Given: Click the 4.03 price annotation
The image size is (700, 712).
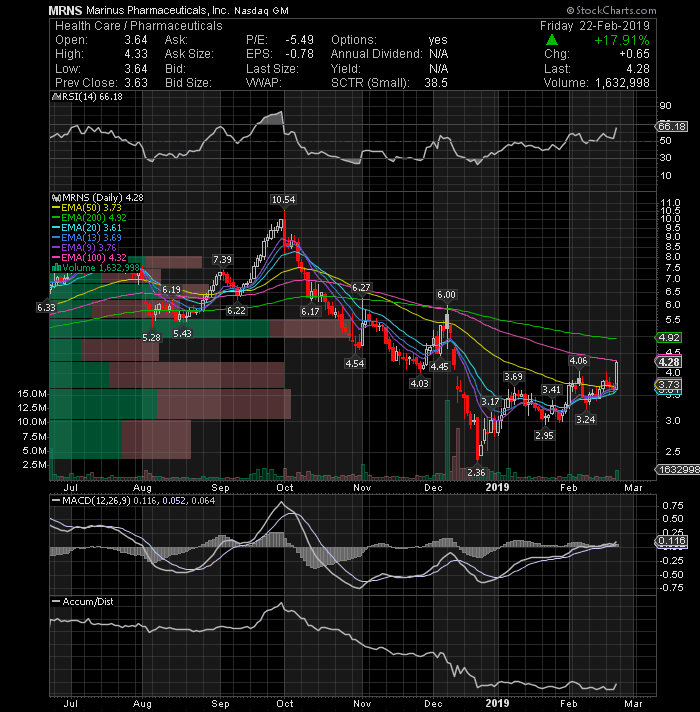Looking at the screenshot, I should (x=419, y=384).
